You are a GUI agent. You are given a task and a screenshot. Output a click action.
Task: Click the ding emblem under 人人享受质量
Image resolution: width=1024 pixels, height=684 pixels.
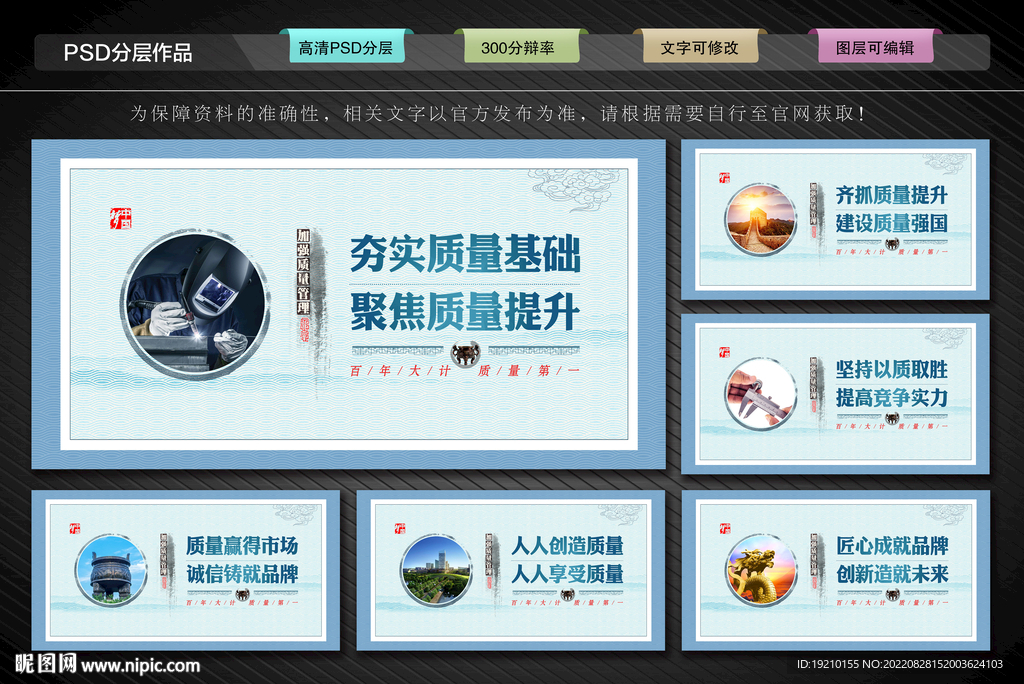coord(568,594)
